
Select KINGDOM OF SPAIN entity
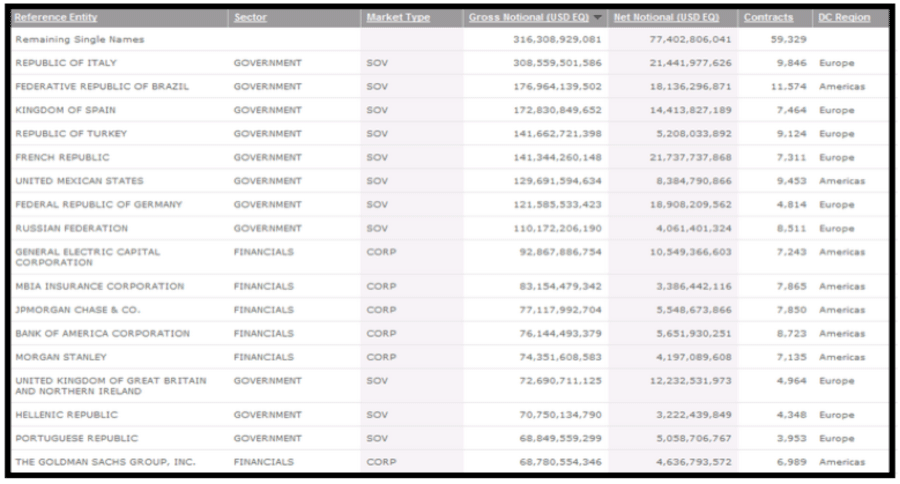65,110
